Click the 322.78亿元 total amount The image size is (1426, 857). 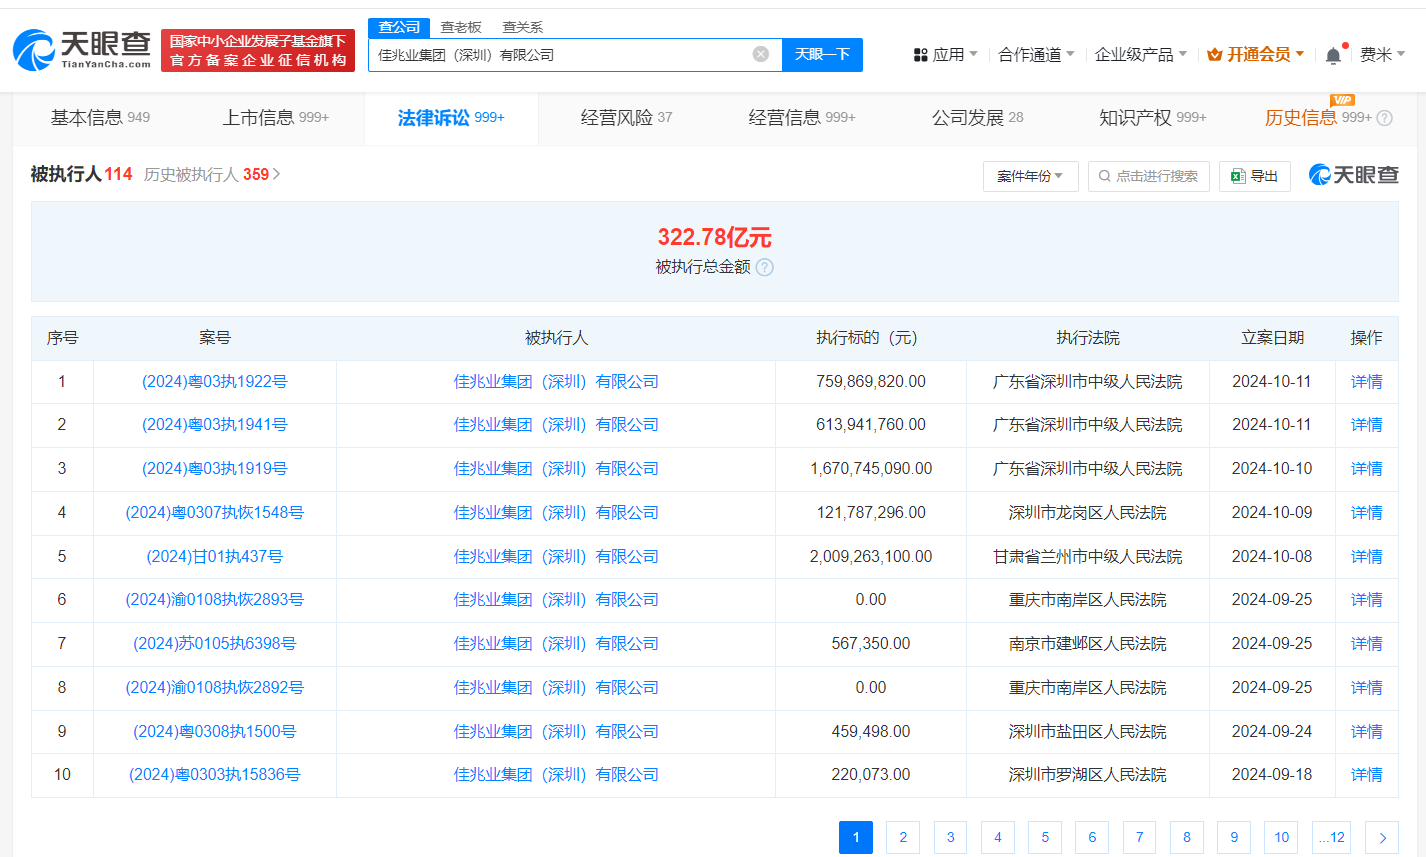point(714,237)
